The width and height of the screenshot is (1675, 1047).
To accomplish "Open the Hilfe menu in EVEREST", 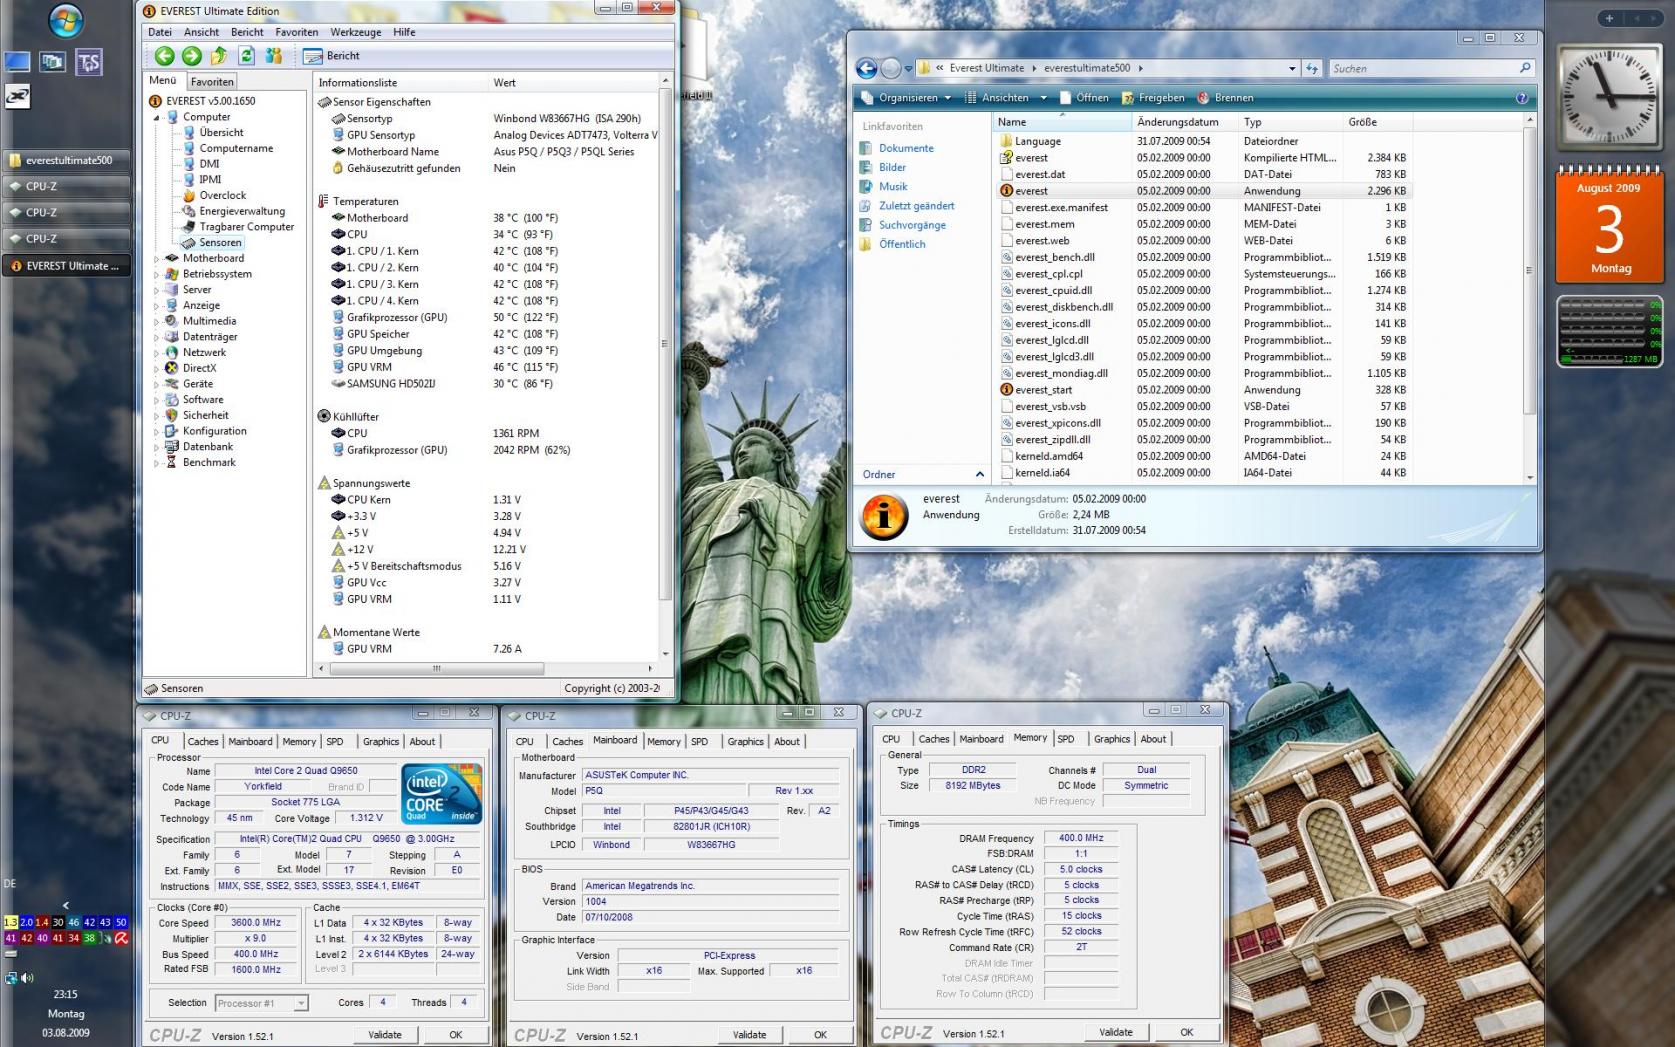I will point(404,32).
